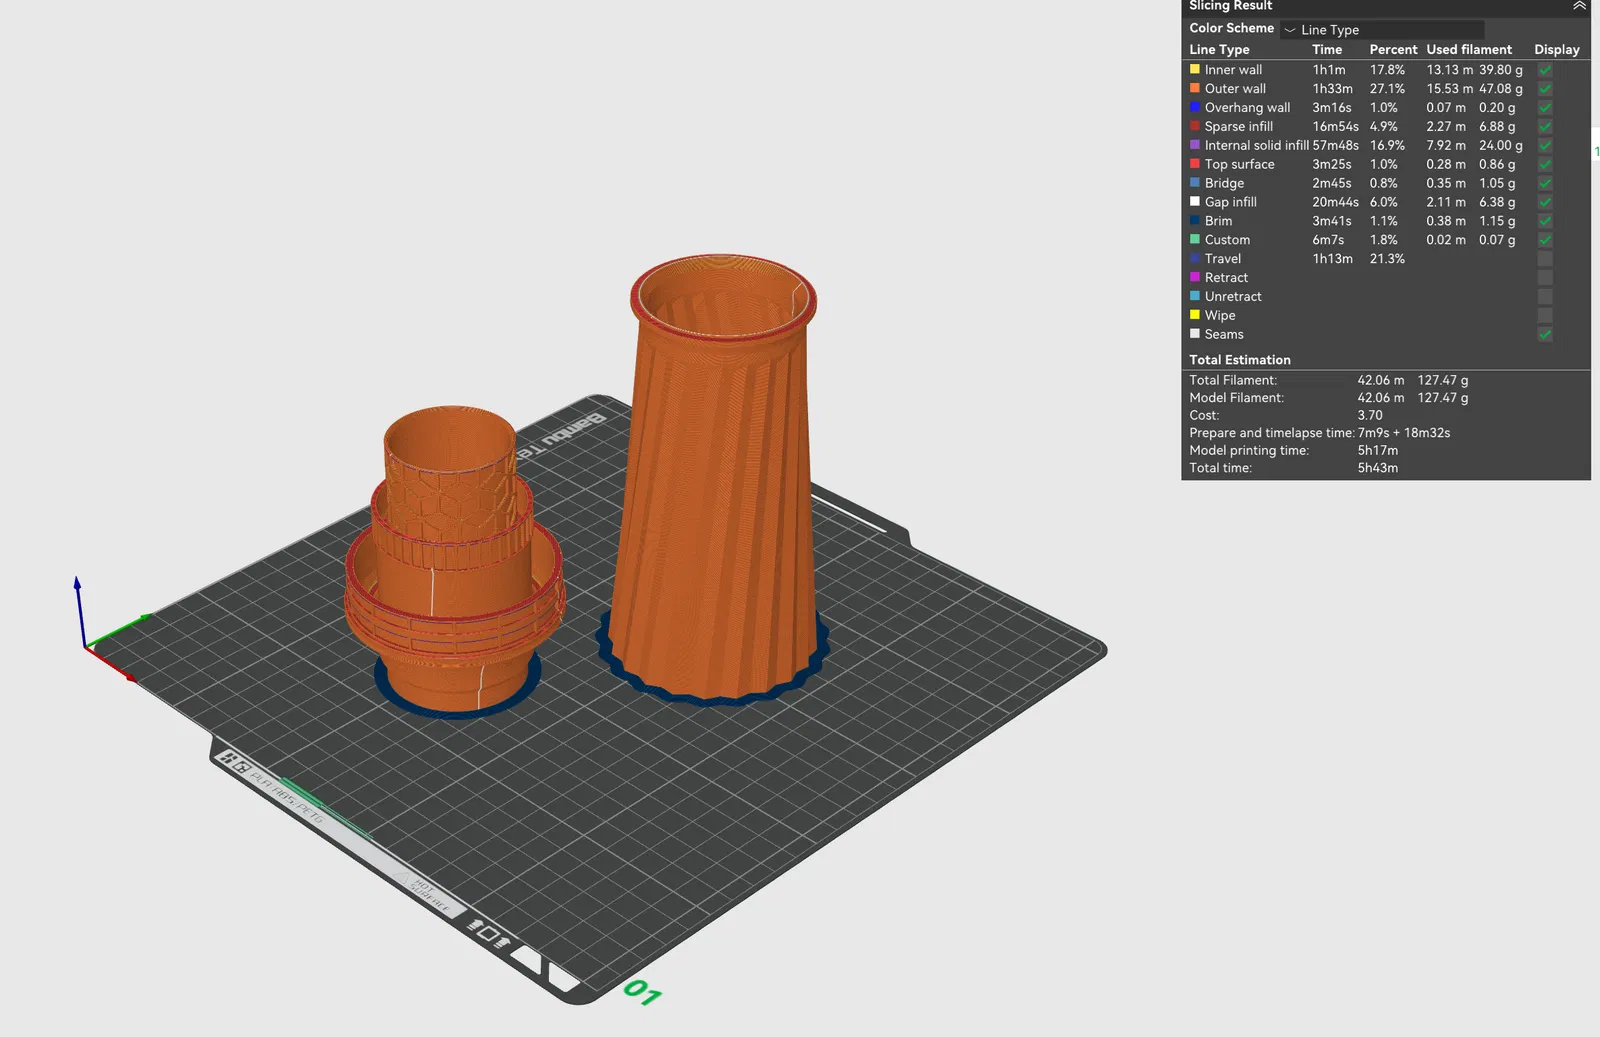Viewport: 1600px width, 1037px height.
Task: Click the Travel time 1h13m
Action: pyautogui.click(x=1332, y=259)
